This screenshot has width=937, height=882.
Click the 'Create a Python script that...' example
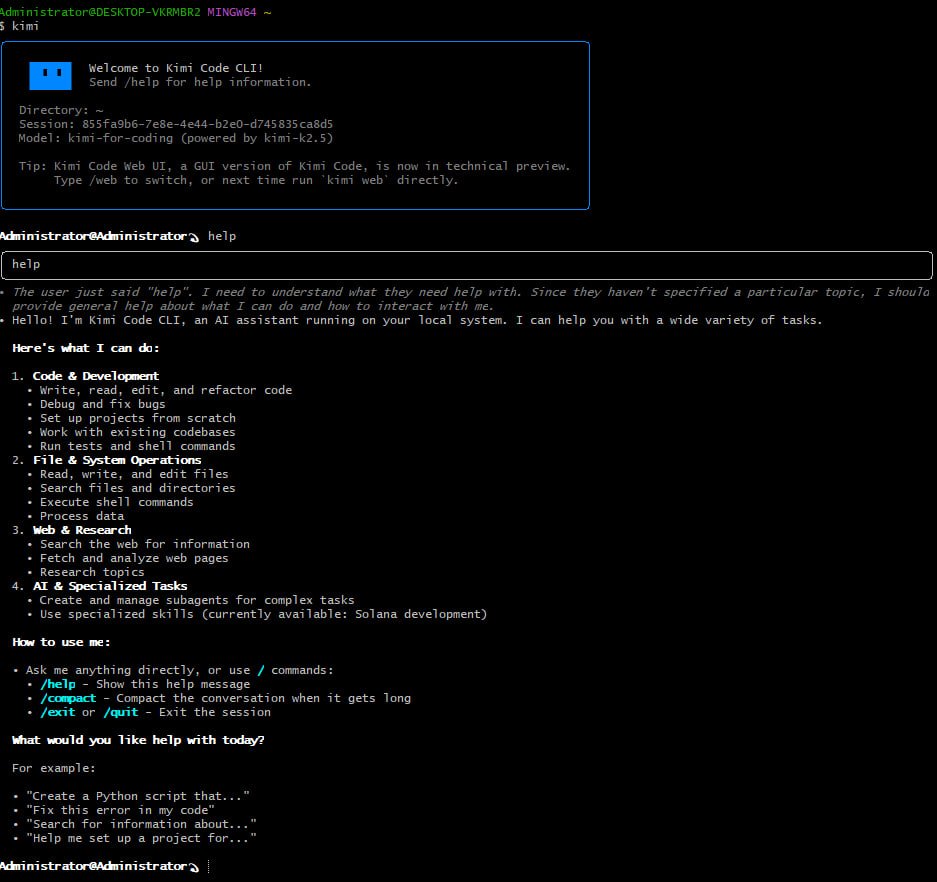(x=138, y=796)
